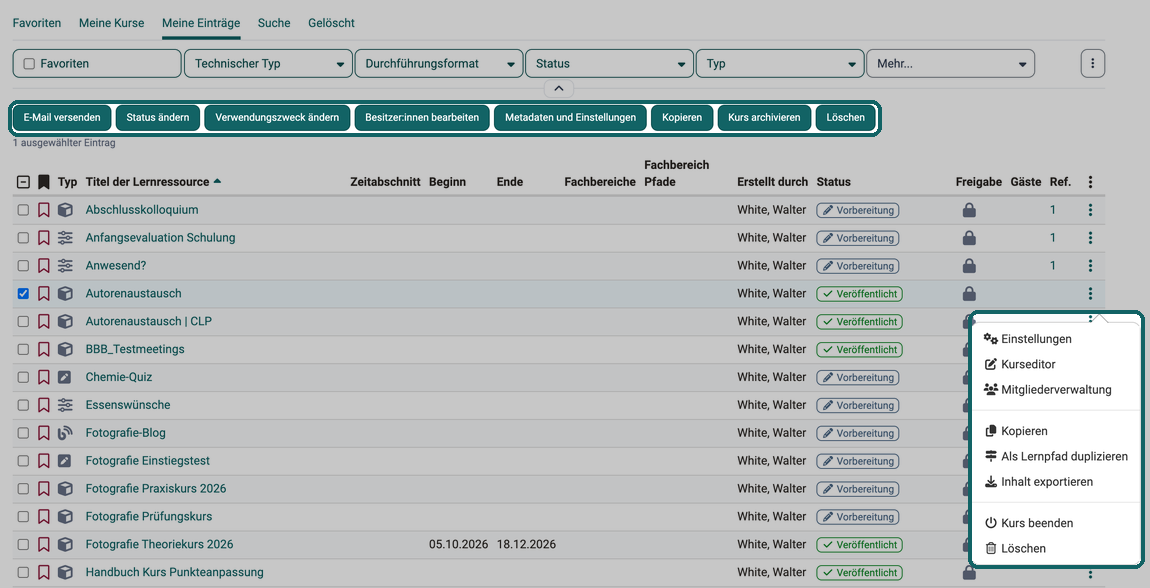Viewport: 1150px width, 588px height.
Task: Click bookmark icon for Abschlusskolloquium row
Action: [44, 210]
